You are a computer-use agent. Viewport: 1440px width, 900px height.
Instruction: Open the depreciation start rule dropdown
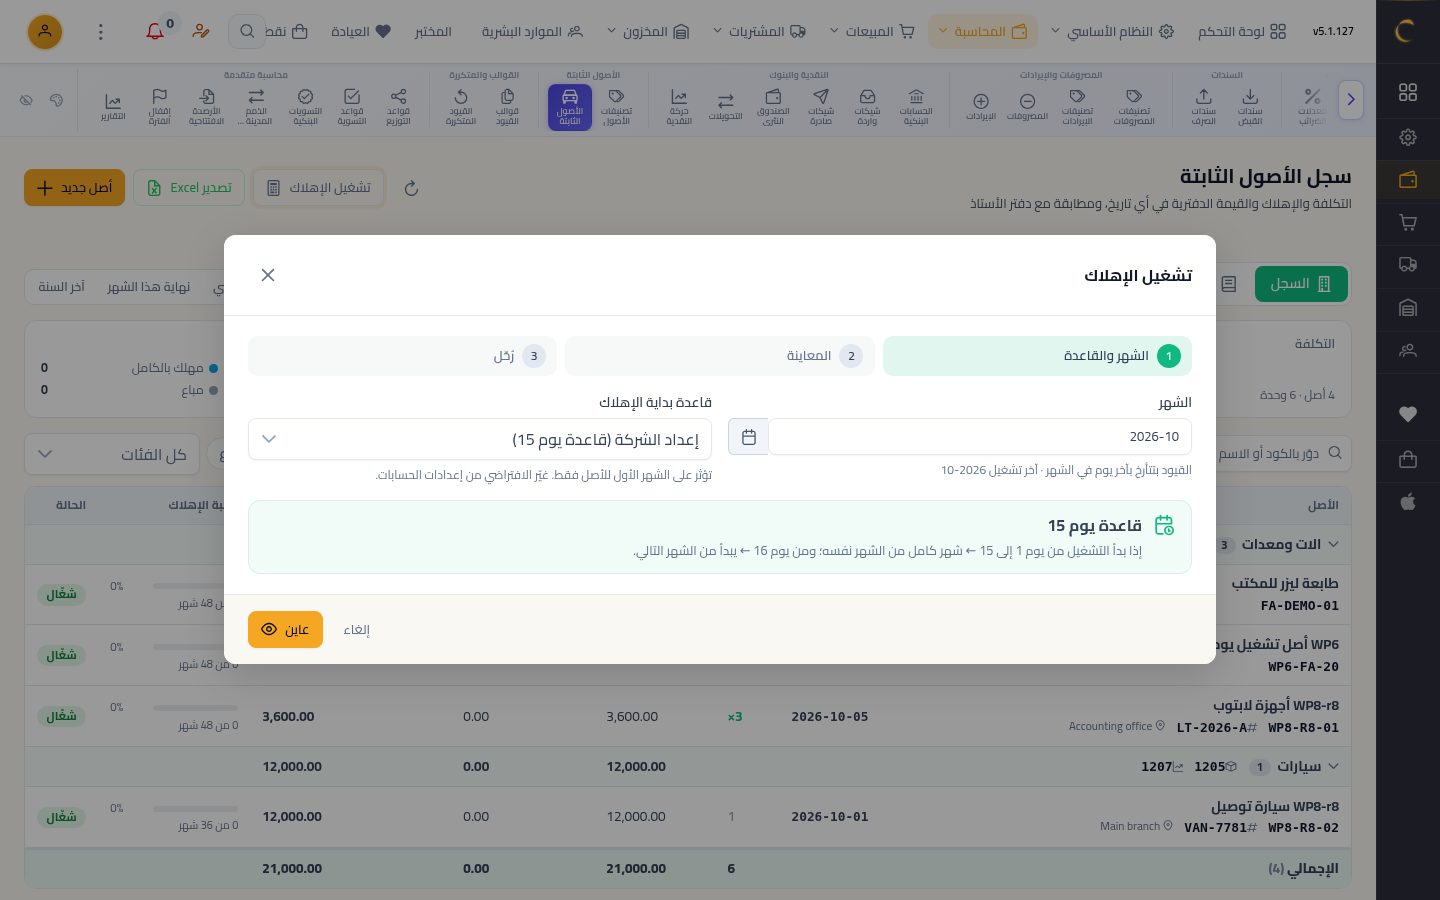(480, 439)
